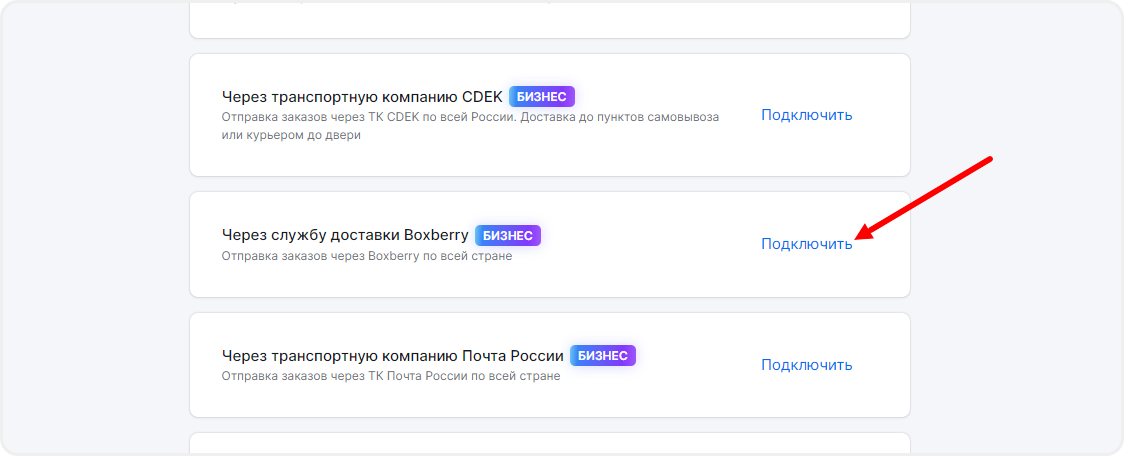This screenshot has height=456, width=1124.
Task: Click БИЗНЕС badge beside Почта России
Action: [x=603, y=356]
